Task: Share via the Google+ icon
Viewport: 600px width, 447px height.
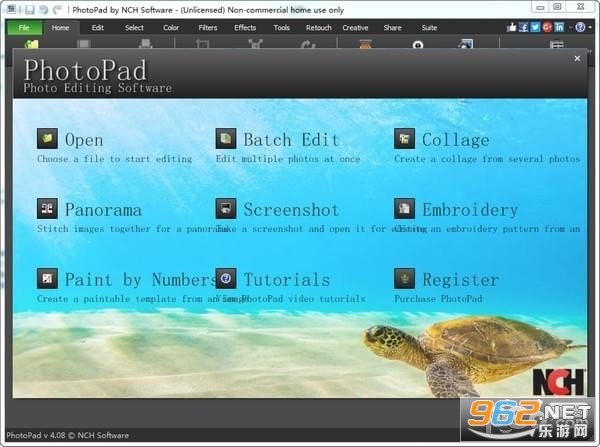Action: 547,27
